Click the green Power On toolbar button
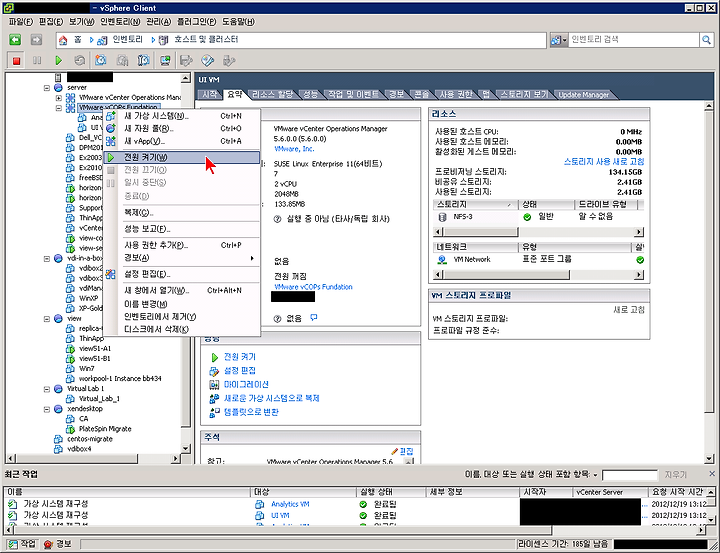This screenshot has width=720, height=553. (x=58, y=60)
